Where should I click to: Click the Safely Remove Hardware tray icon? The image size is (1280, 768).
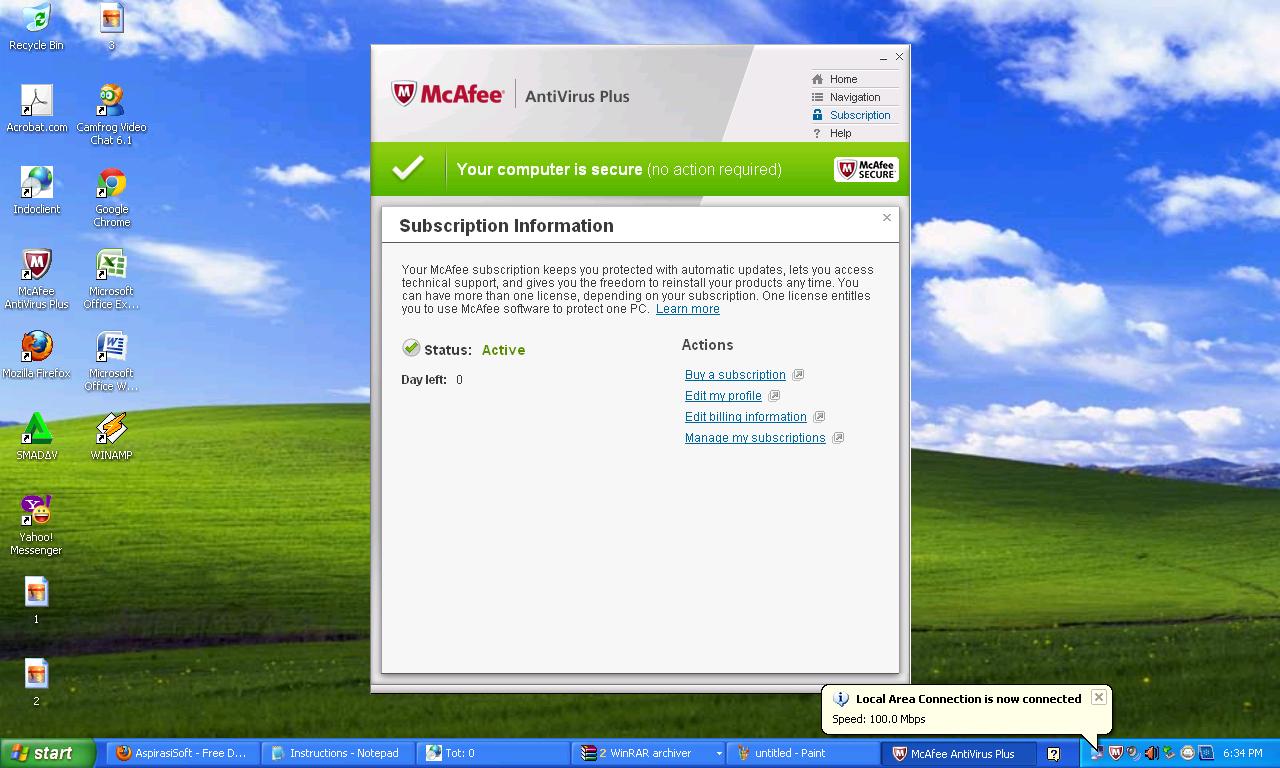(1169, 753)
